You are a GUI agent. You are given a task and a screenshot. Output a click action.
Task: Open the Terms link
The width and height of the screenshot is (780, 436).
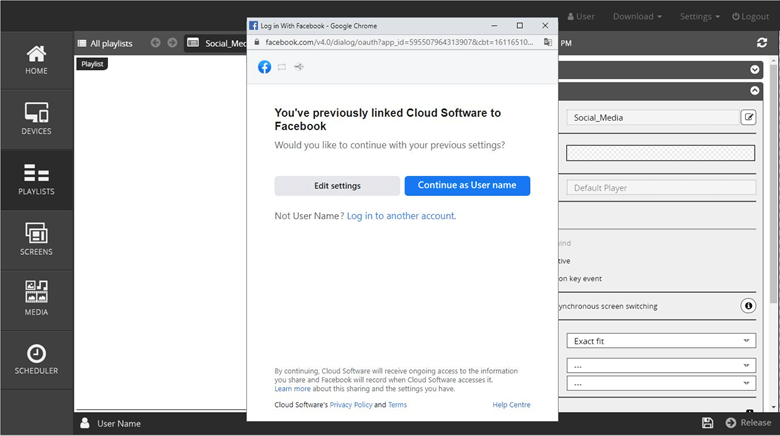pyautogui.click(x=397, y=405)
